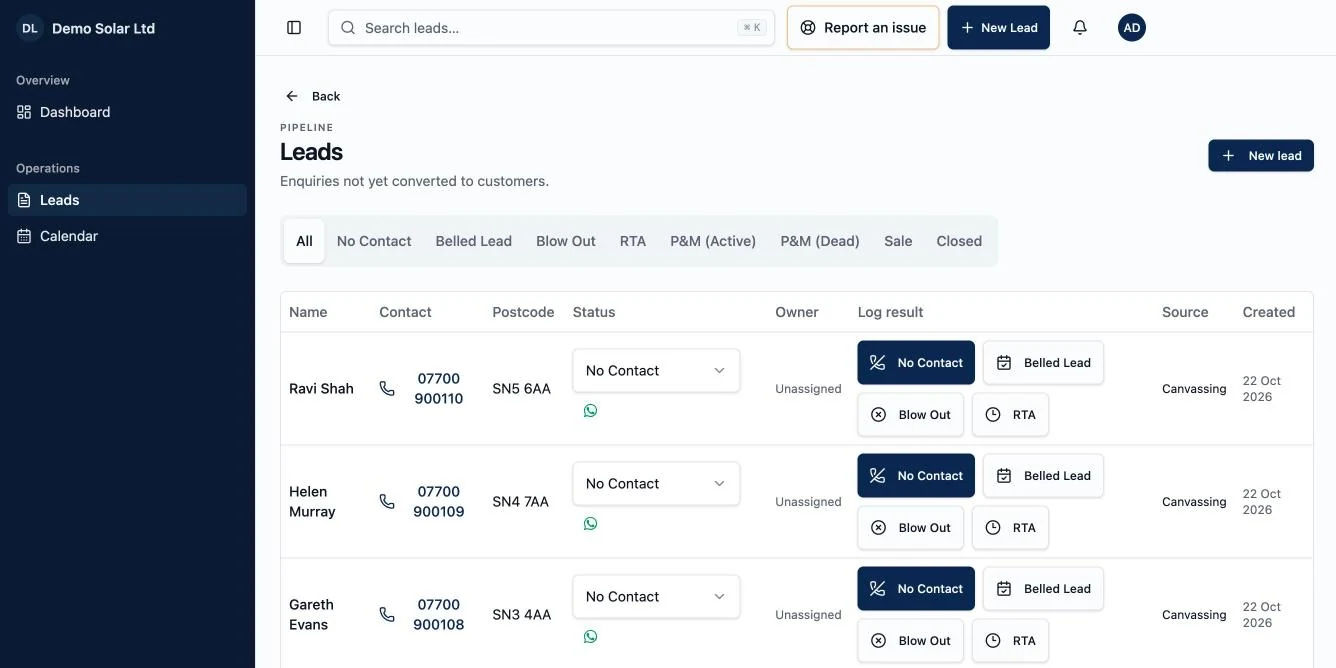Log Belled Lead for Ravi Shah
Viewport: 1336px width, 668px height.
click(x=1043, y=363)
